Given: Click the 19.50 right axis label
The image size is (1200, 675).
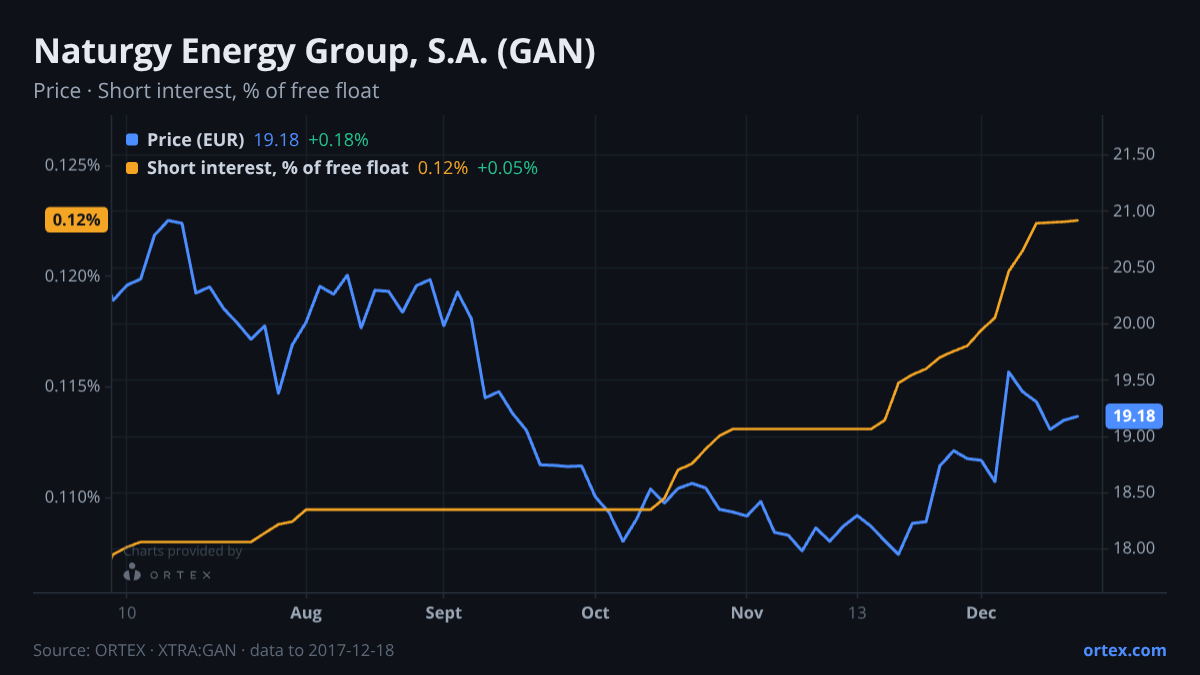Looking at the screenshot, I should 1134,380.
